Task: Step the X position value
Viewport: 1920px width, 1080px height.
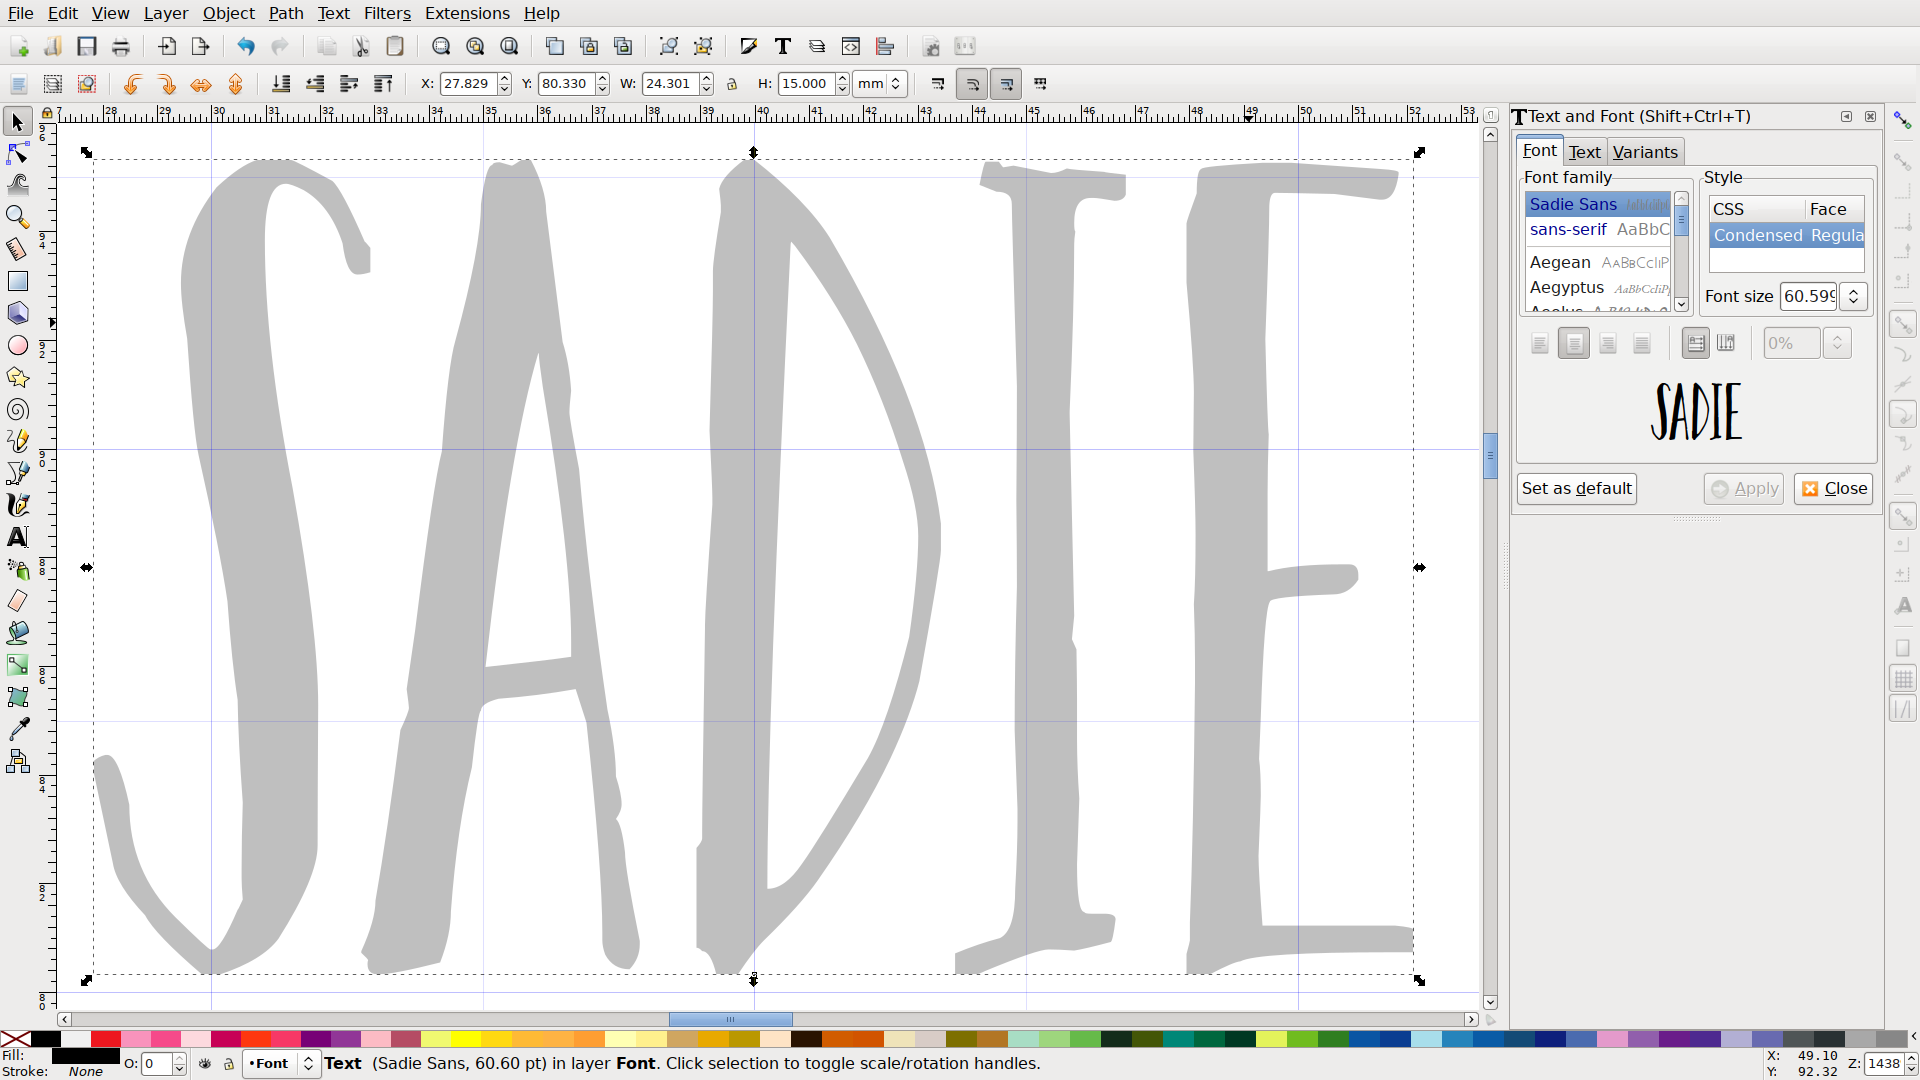Action: point(504,84)
